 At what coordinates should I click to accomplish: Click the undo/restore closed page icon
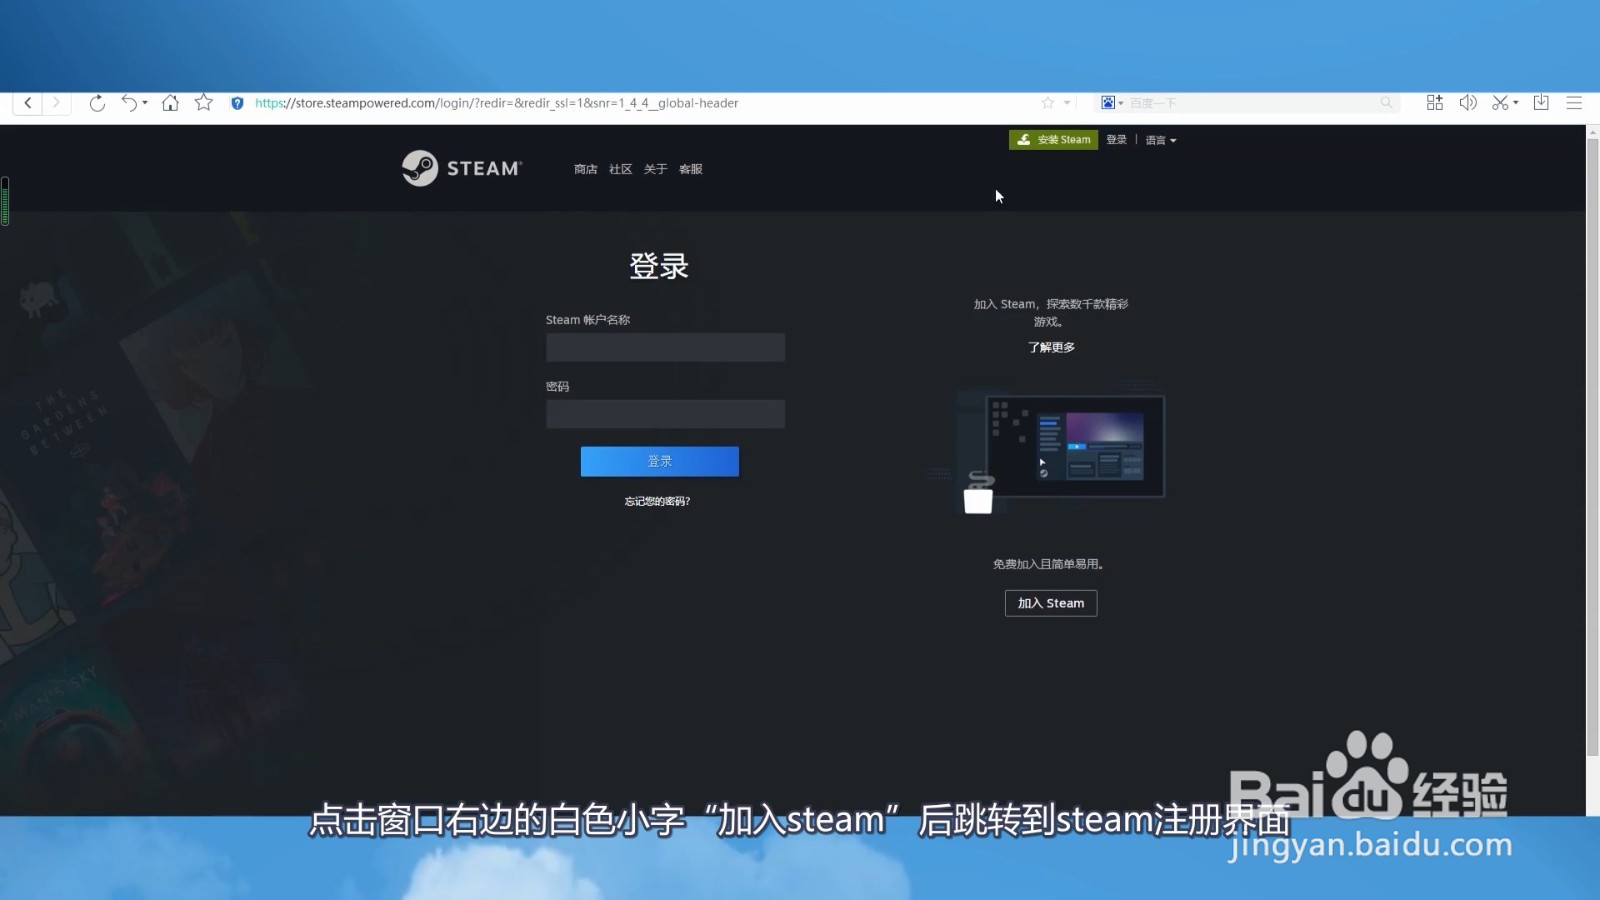[129, 103]
